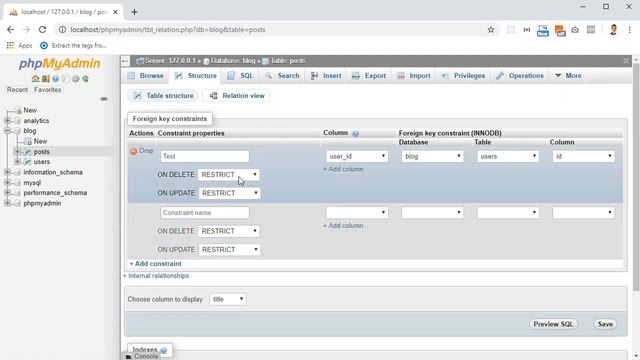This screenshot has height=360, width=640.
Task: Click the page vertical scrollbar
Action: (x=636, y=178)
